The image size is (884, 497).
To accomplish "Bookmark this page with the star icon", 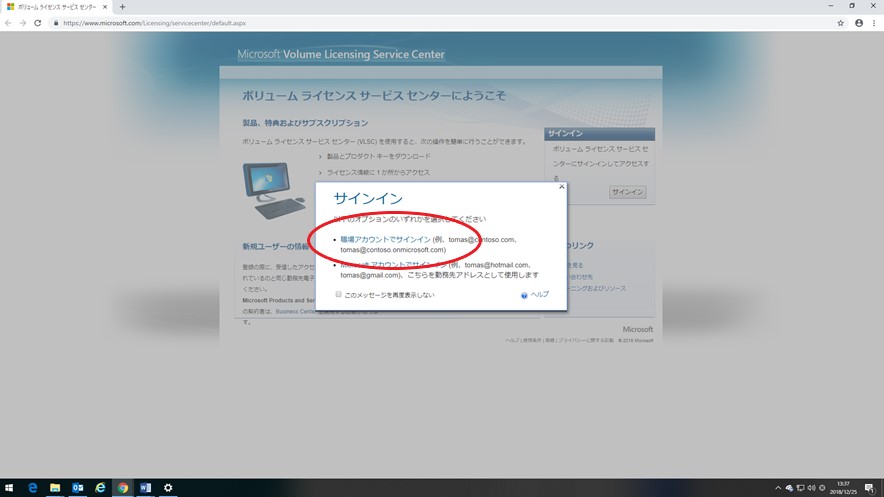I will click(841, 23).
